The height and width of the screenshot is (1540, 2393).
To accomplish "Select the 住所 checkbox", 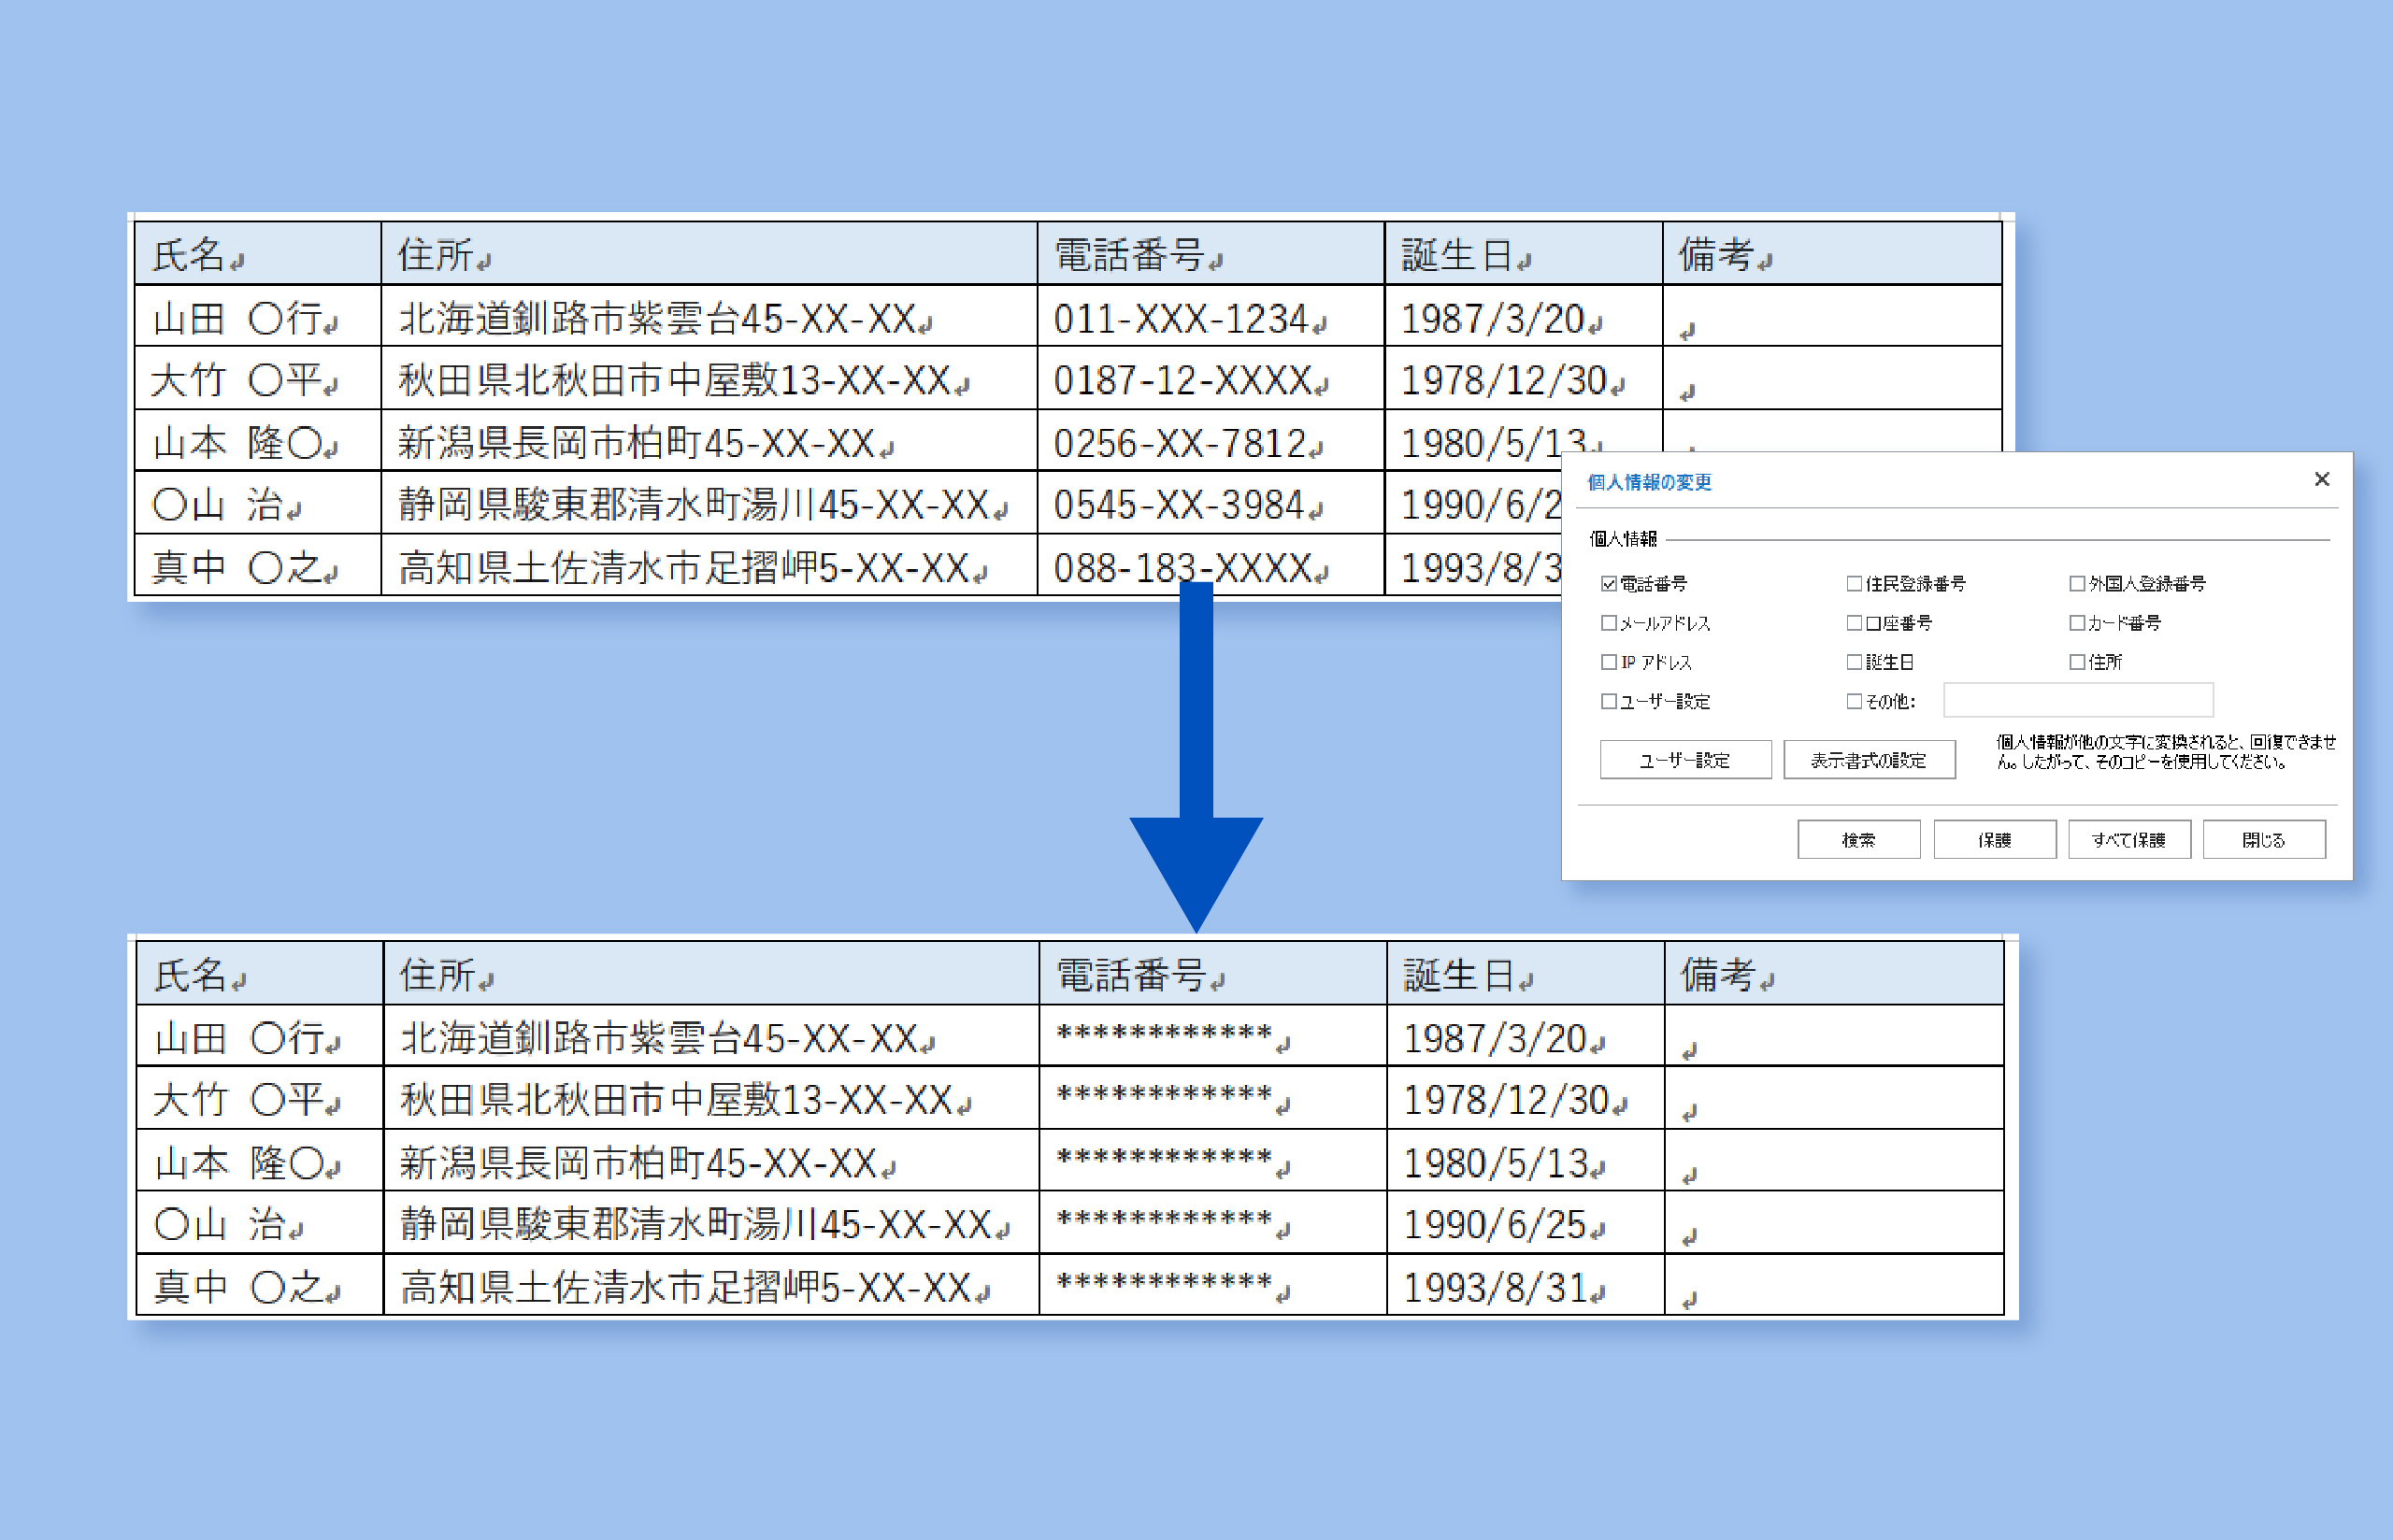I will [2076, 662].
